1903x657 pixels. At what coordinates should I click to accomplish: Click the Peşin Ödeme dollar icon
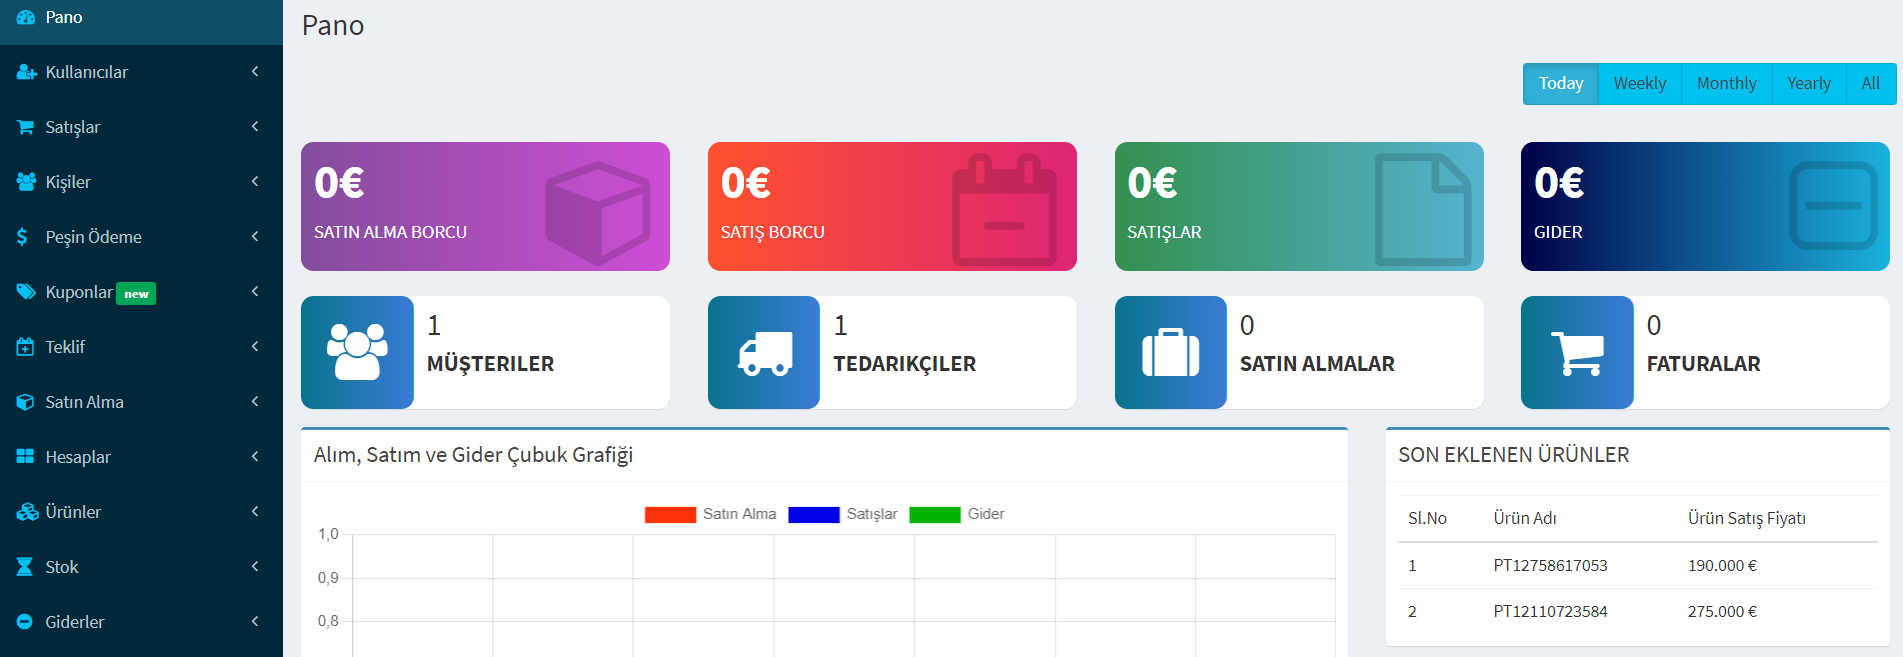[22, 237]
